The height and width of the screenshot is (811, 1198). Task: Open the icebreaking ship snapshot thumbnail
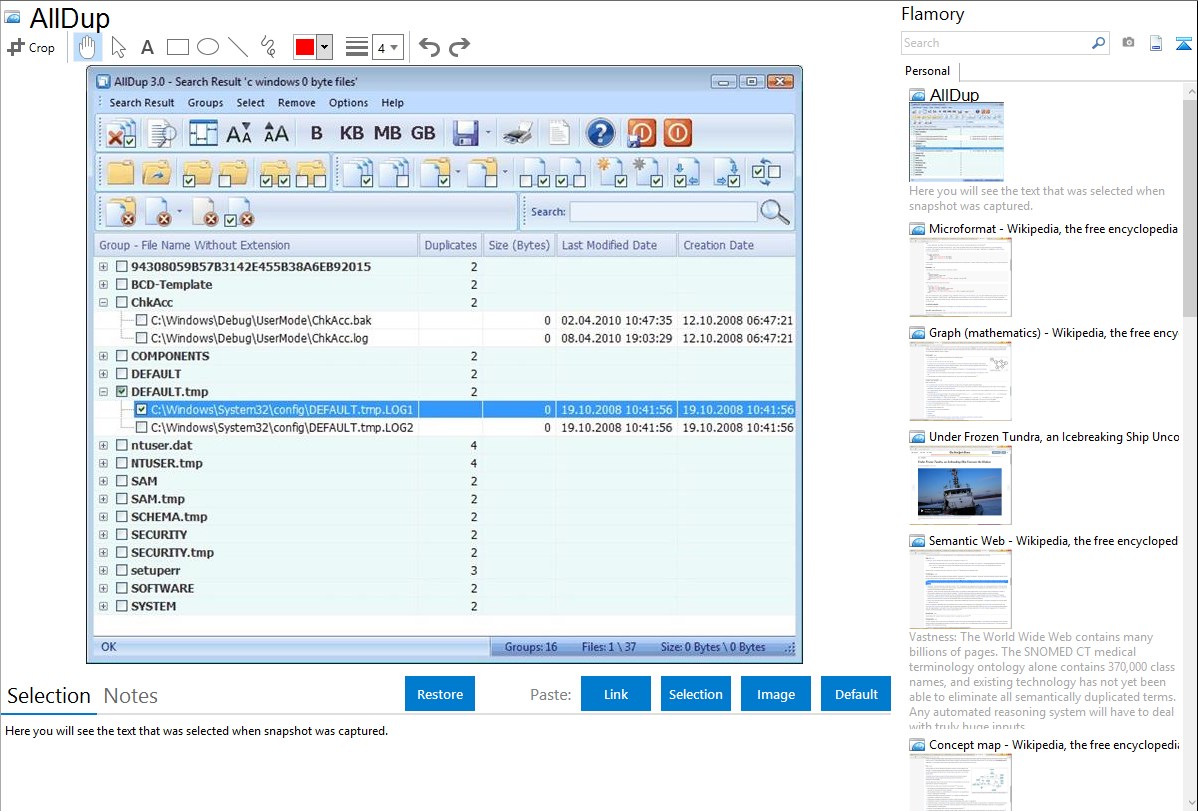coord(960,486)
